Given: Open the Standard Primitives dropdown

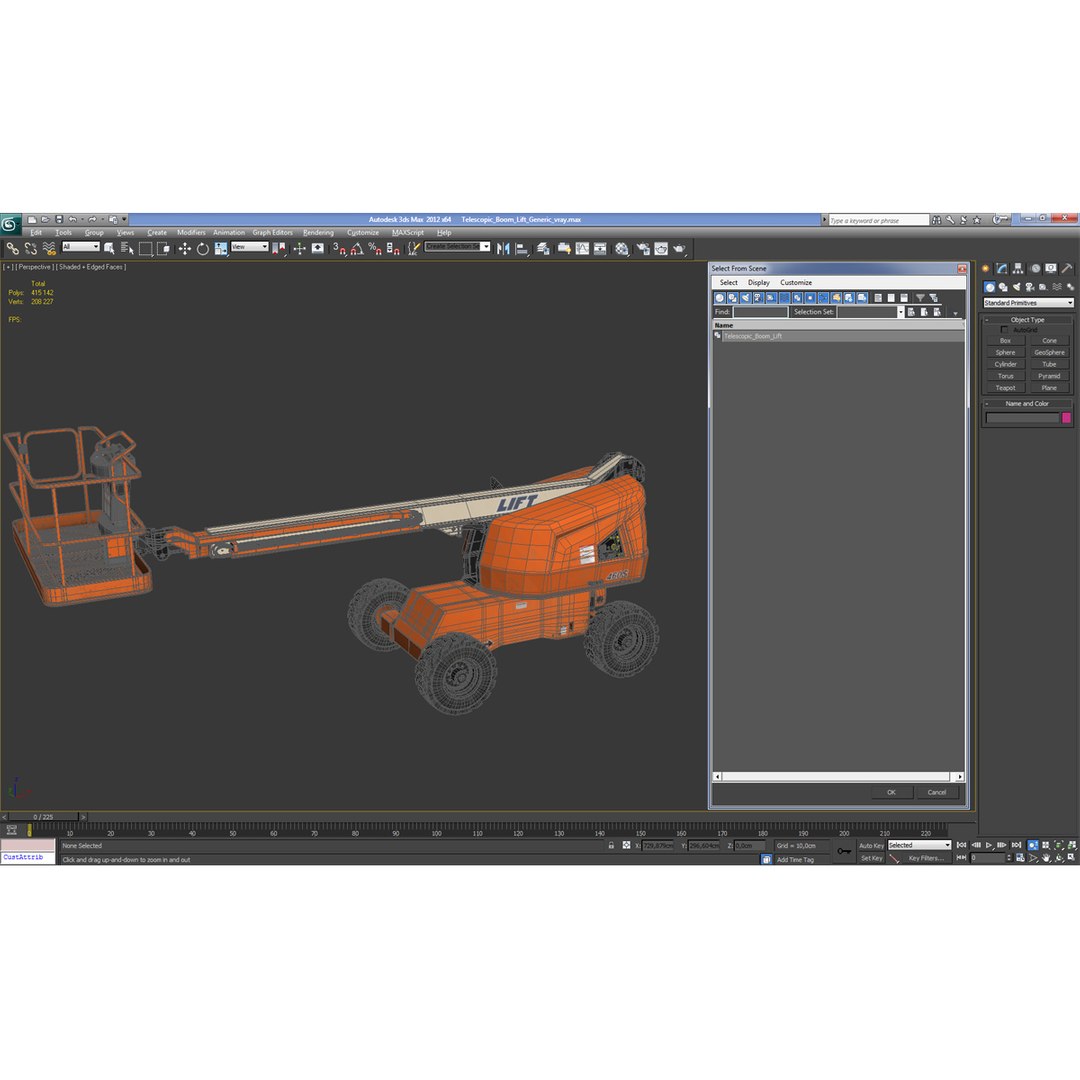Looking at the screenshot, I should pos(1028,303).
